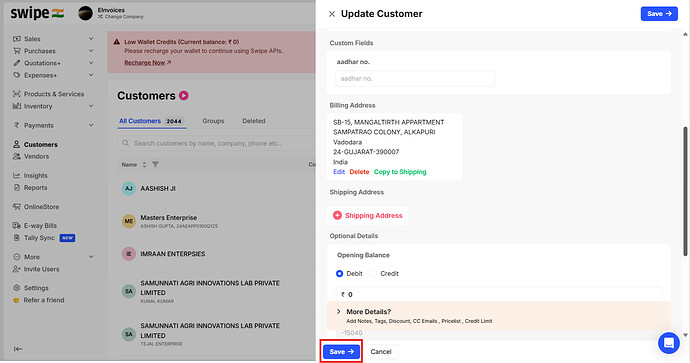Expand the Sales menu chevron
690x363 pixels.
91,39
